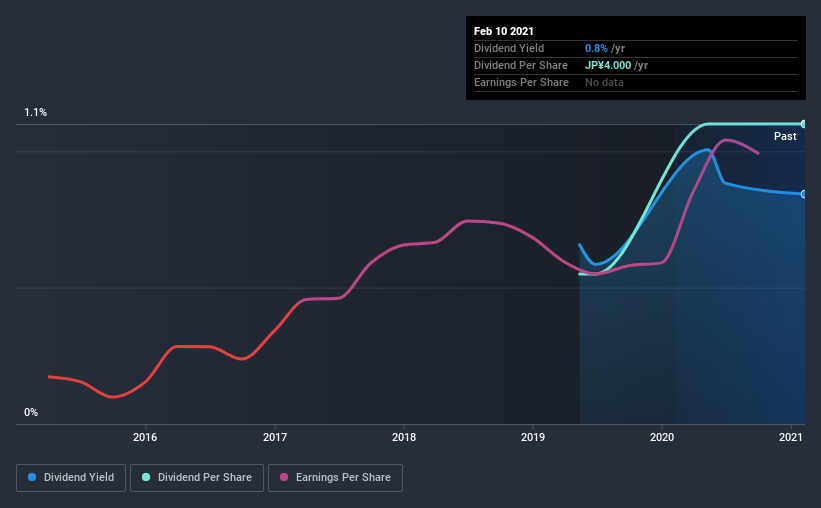Click the 2021 x-axis label
Screen dimensions: 821x508
click(x=791, y=437)
